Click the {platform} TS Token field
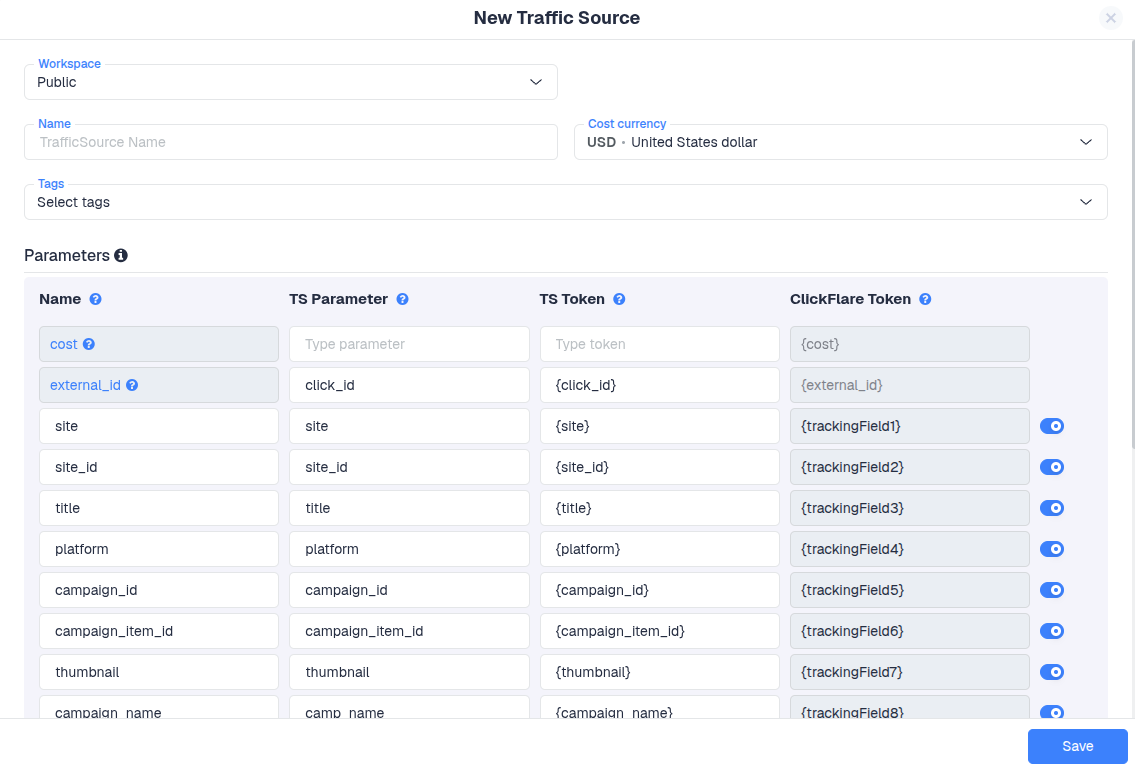This screenshot has height=768, width=1135. 659,549
